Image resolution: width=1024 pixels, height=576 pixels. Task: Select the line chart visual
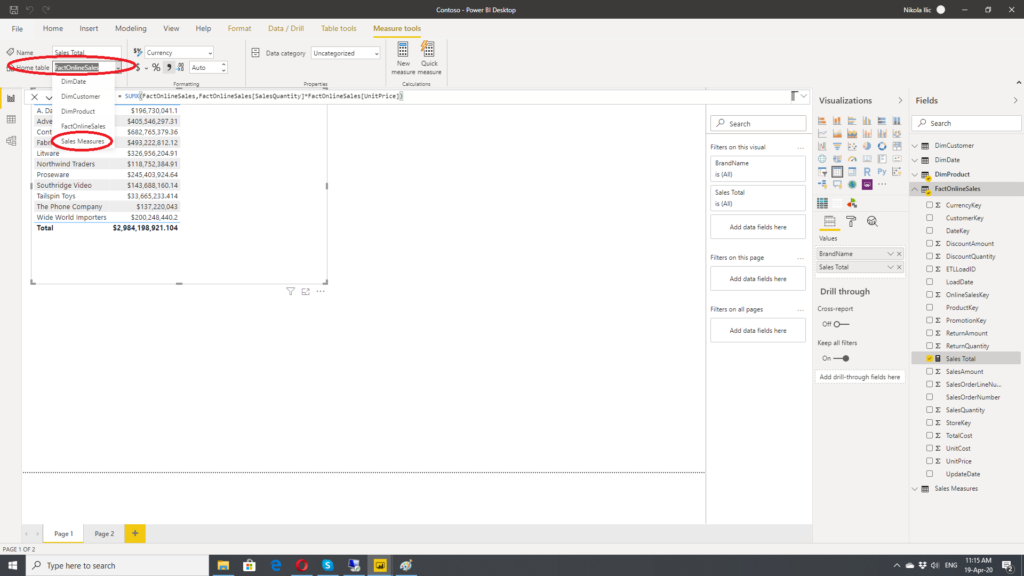point(822,133)
